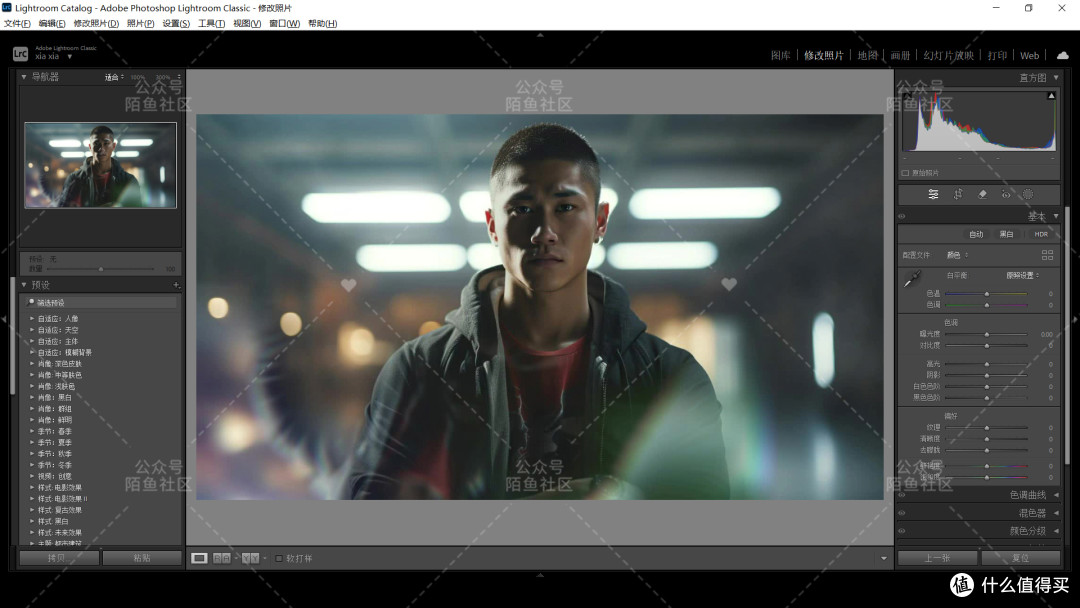This screenshot has height=608, width=1080.
Task: Choose the Healing eraser tool
Action: (982, 194)
